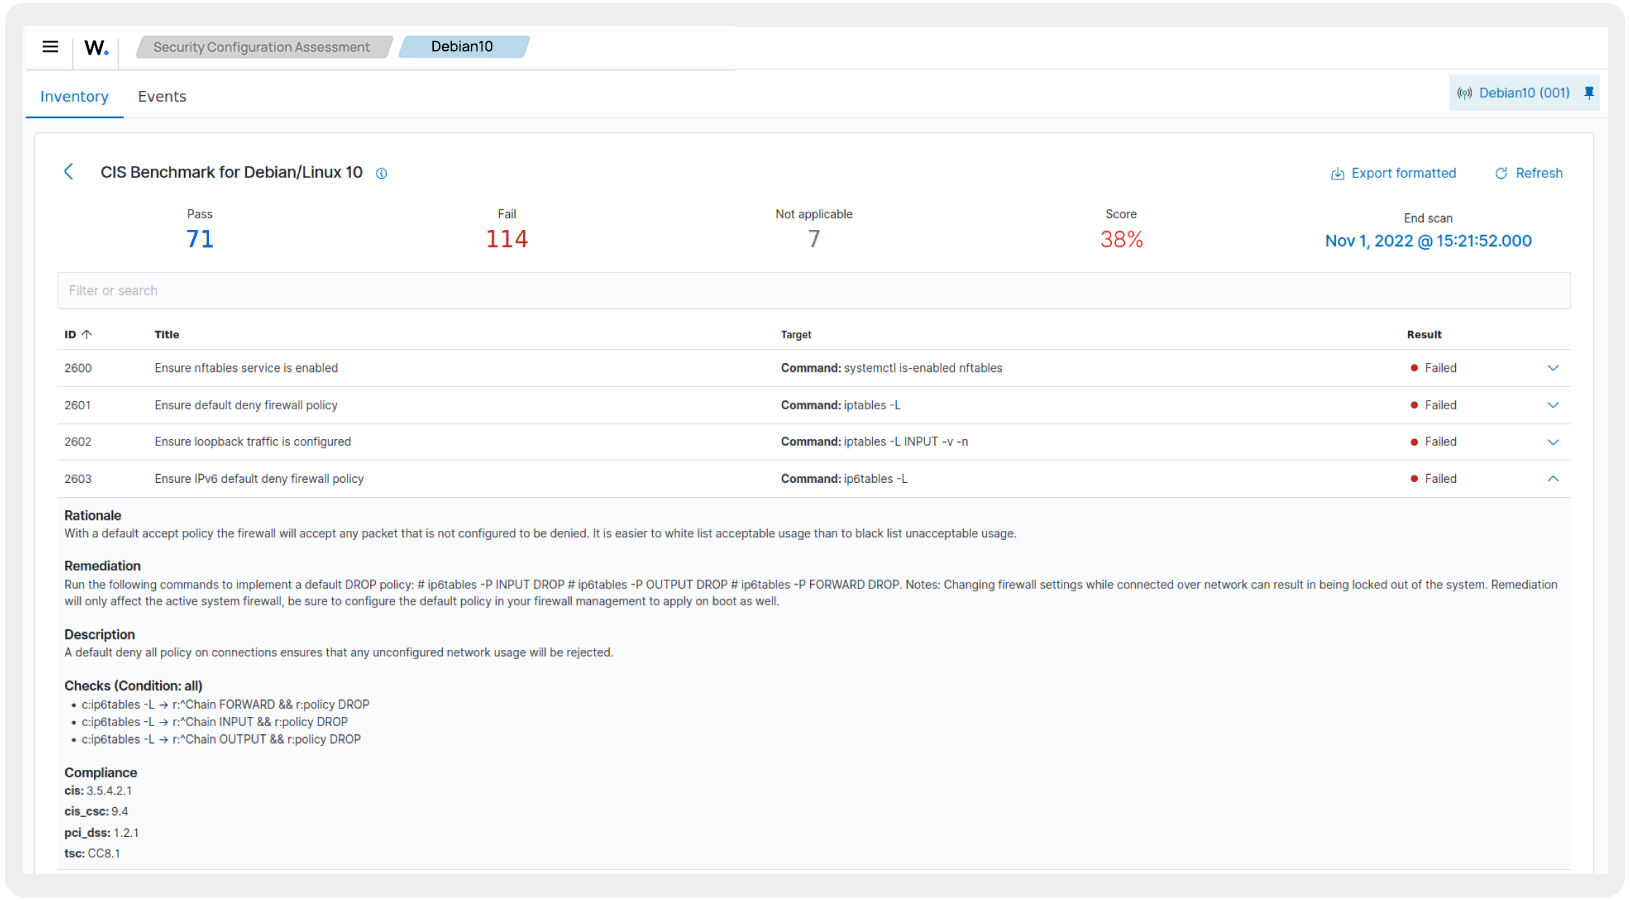The width and height of the screenshot is (1630, 900).
Task: Expand check 2601 default deny firewall row
Action: click(x=1553, y=405)
